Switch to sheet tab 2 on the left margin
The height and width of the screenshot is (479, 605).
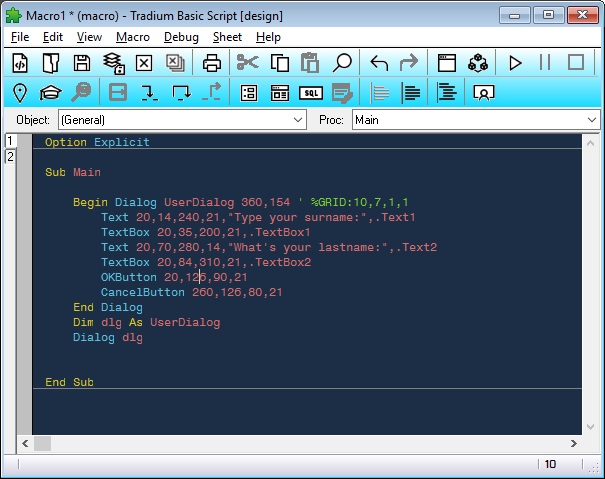(10, 157)
